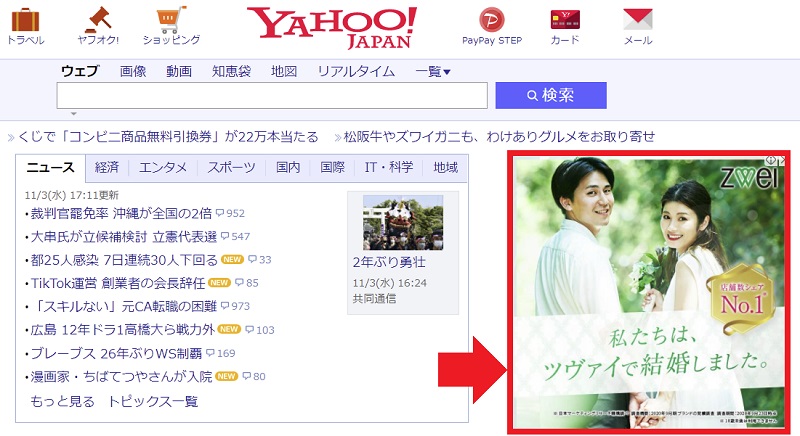Click the 共同通信 source label
The image size is (800, 436).
click(374, 299)
